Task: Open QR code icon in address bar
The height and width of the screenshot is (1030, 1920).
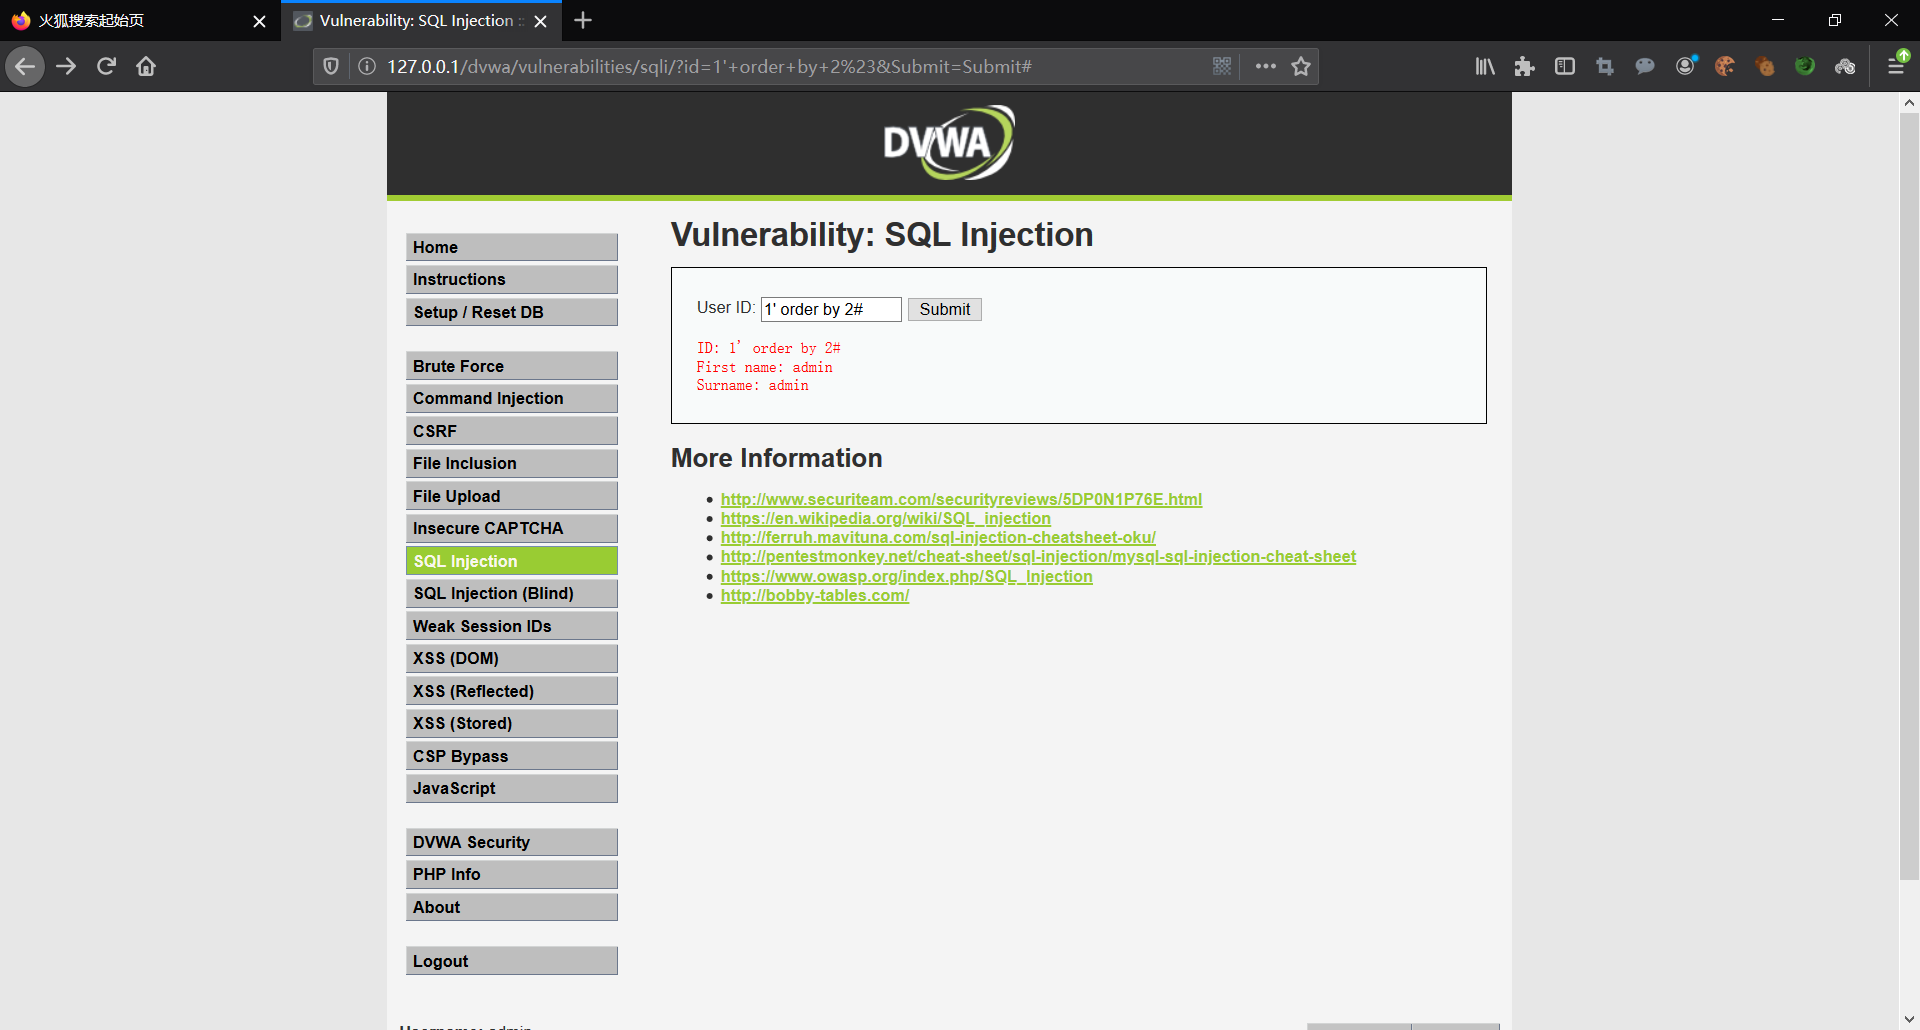Action: (x=1222, y=66)
